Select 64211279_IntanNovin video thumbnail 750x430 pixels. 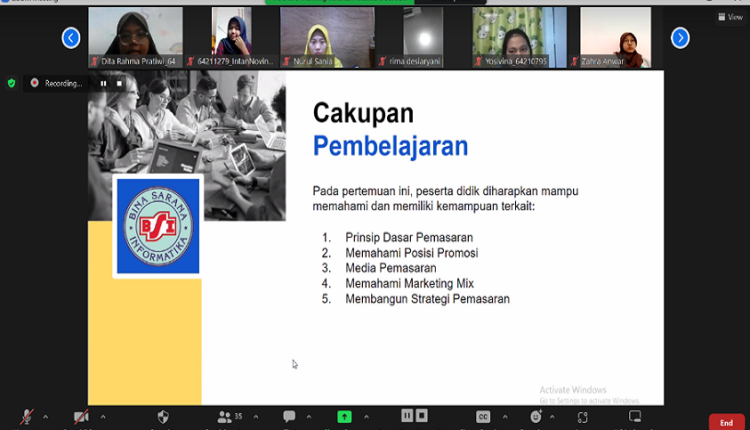232,37
